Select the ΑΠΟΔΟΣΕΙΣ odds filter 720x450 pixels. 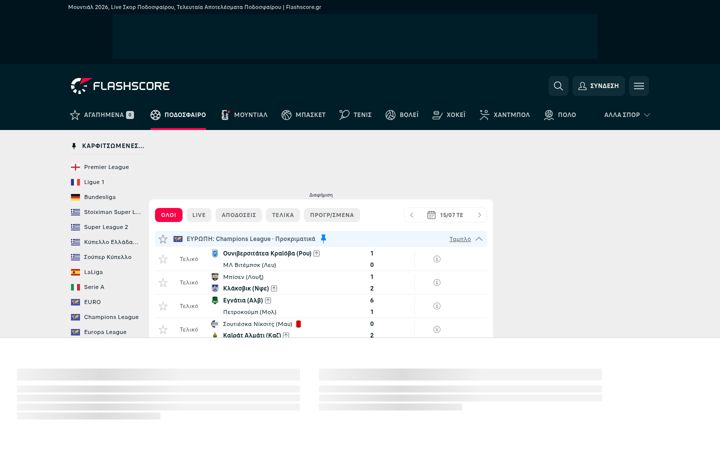pos(239,215)
